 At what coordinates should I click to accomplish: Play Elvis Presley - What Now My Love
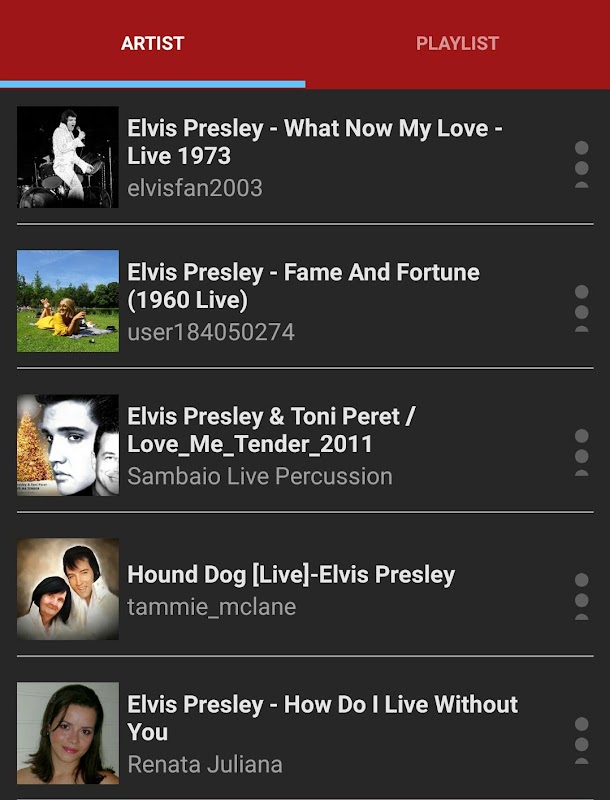pos(314,142)
